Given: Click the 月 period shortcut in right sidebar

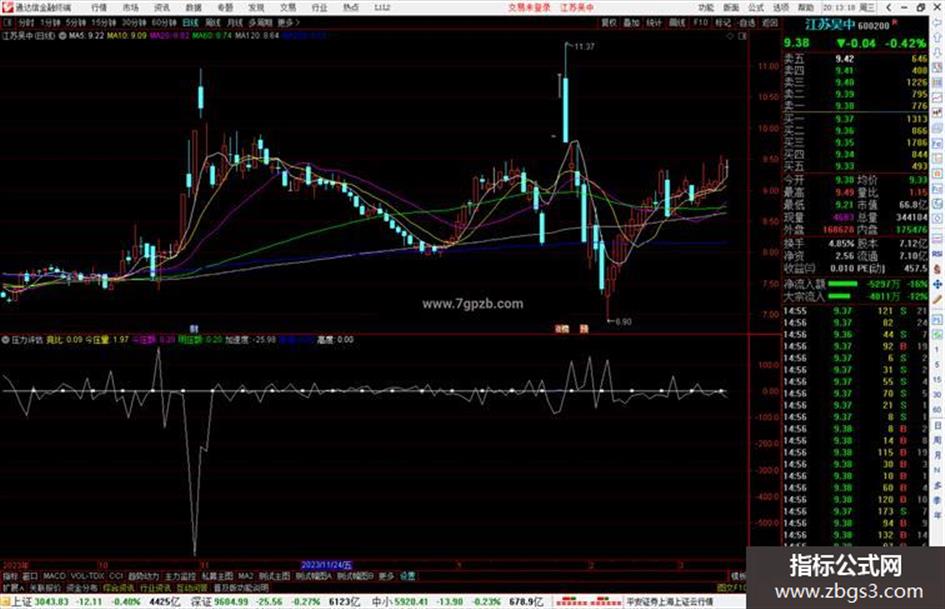Looking at the screenshot, I should (937, 455).
